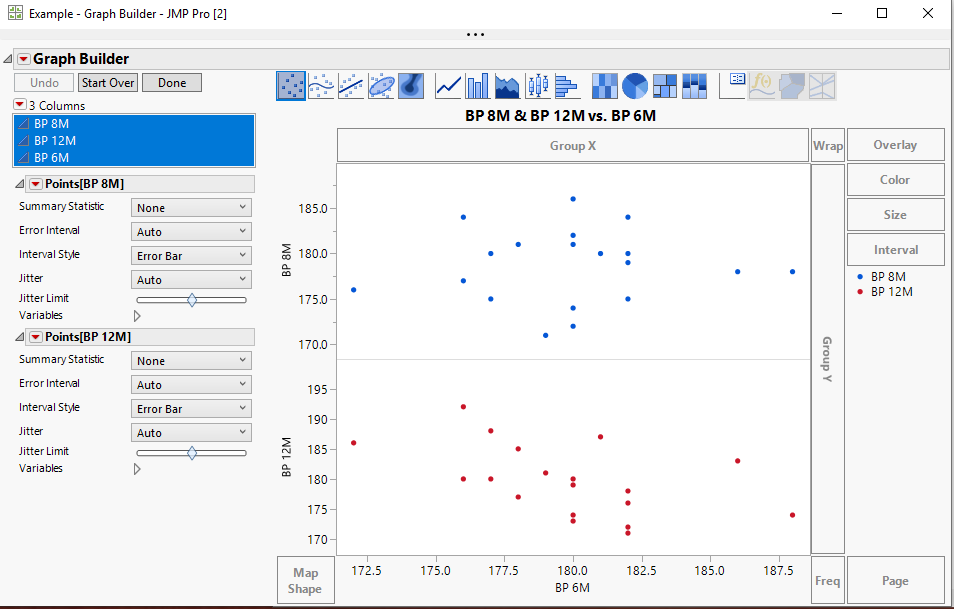Choose the Pie chart element icon
This screenshot has height=609, width=954.
click(x=635, y=86)
